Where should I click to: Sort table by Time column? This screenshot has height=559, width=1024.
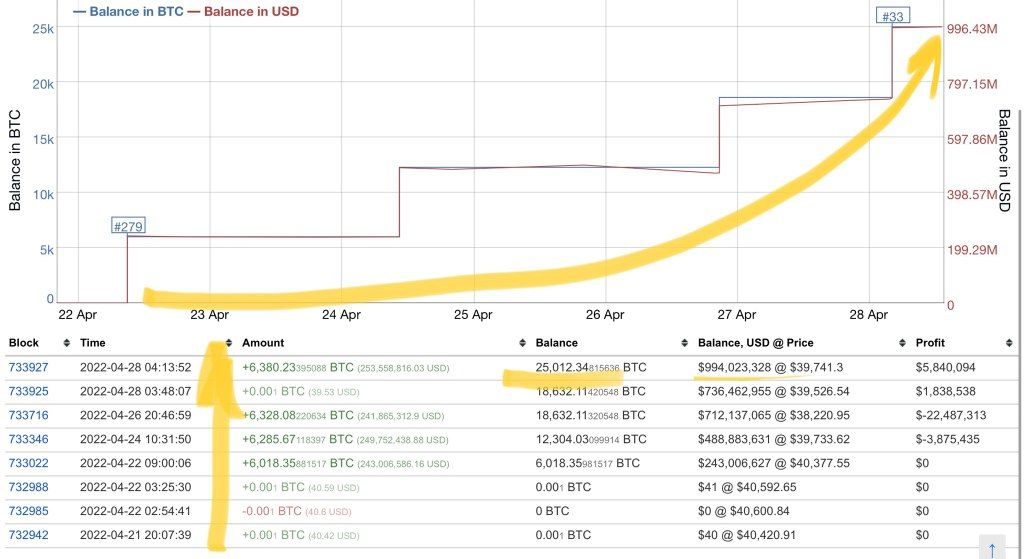93,343
